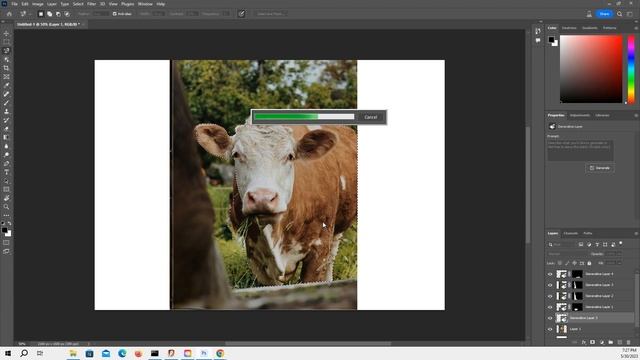Select the Frame tool
The image size is (640, 360).
click(x=6, y=77)
